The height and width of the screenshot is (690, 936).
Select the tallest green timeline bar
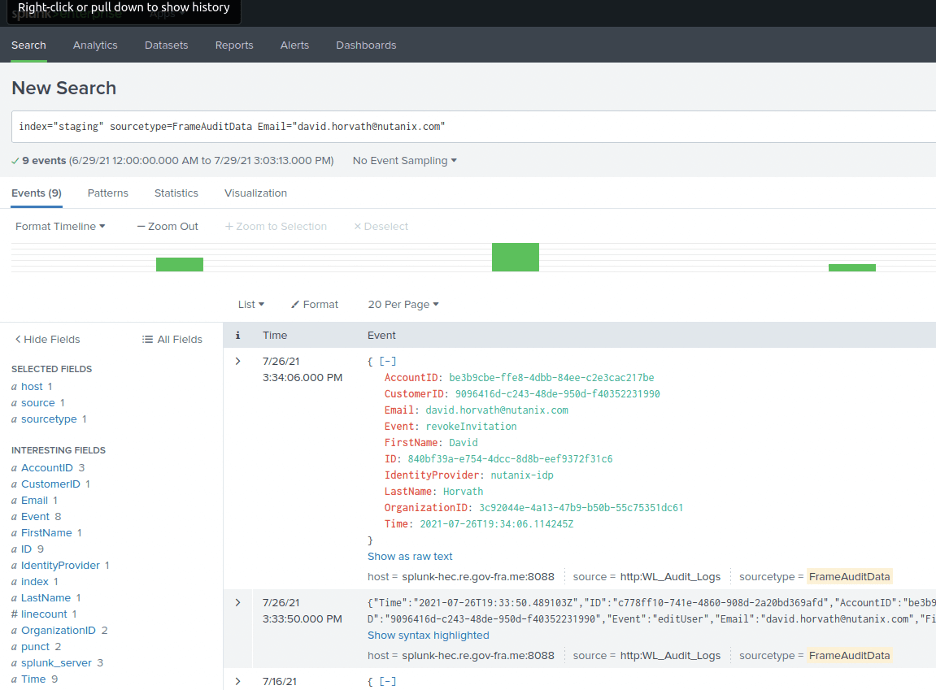[x=515, y=257]
